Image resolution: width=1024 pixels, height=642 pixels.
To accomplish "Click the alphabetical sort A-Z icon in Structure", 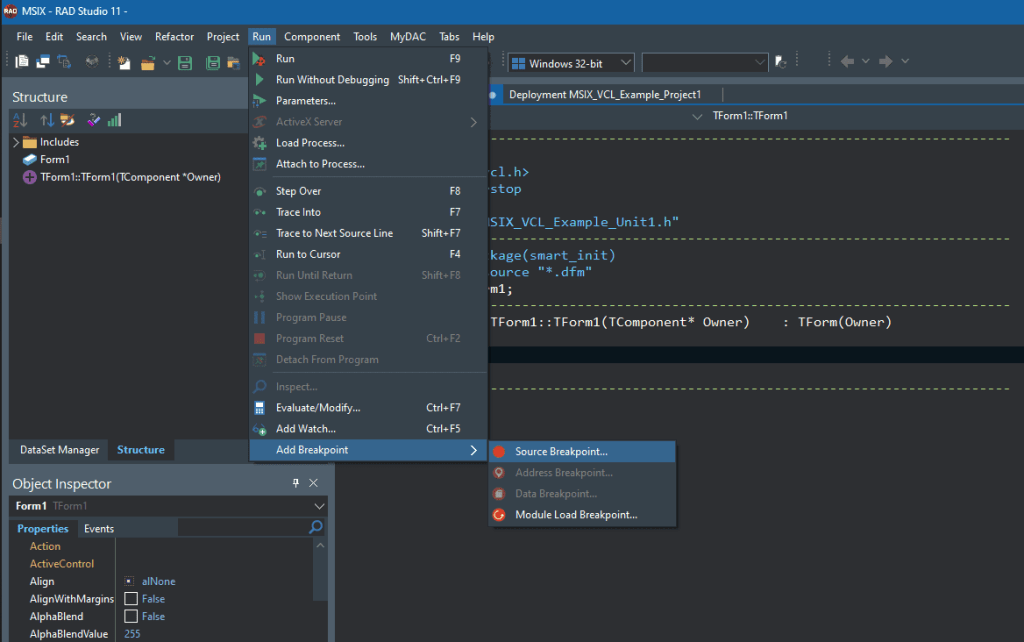I will (x=20, y=120).
